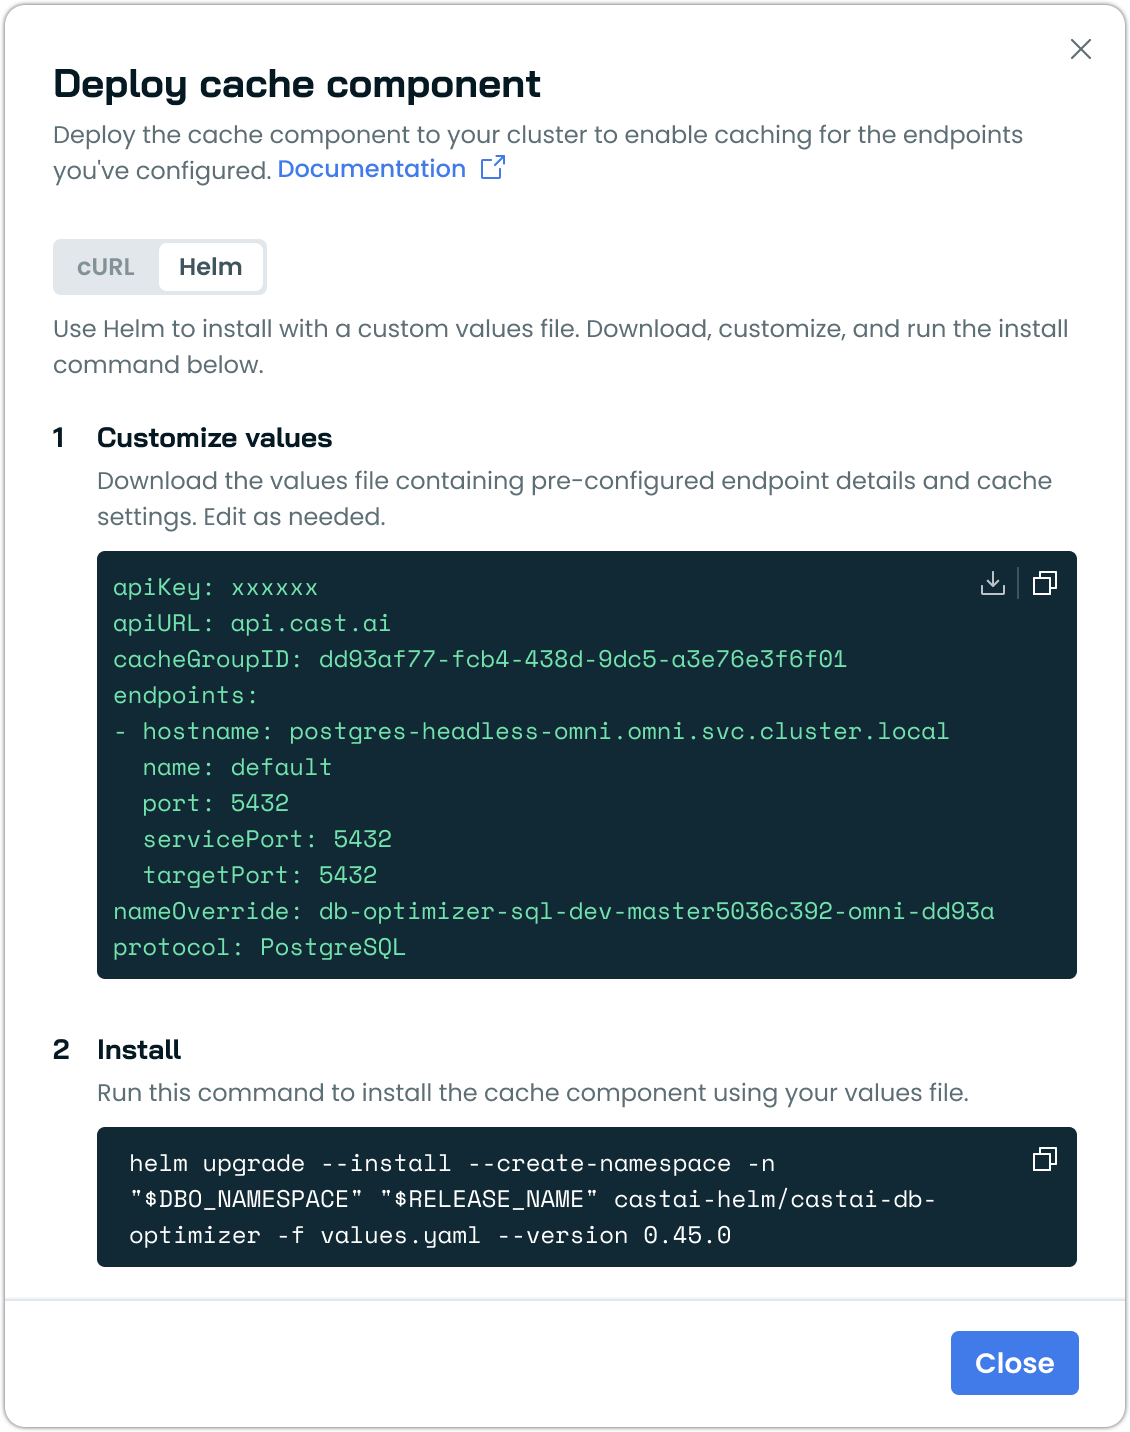
Task: Click the apiKey line in the values code
Action: coord(215,588)
